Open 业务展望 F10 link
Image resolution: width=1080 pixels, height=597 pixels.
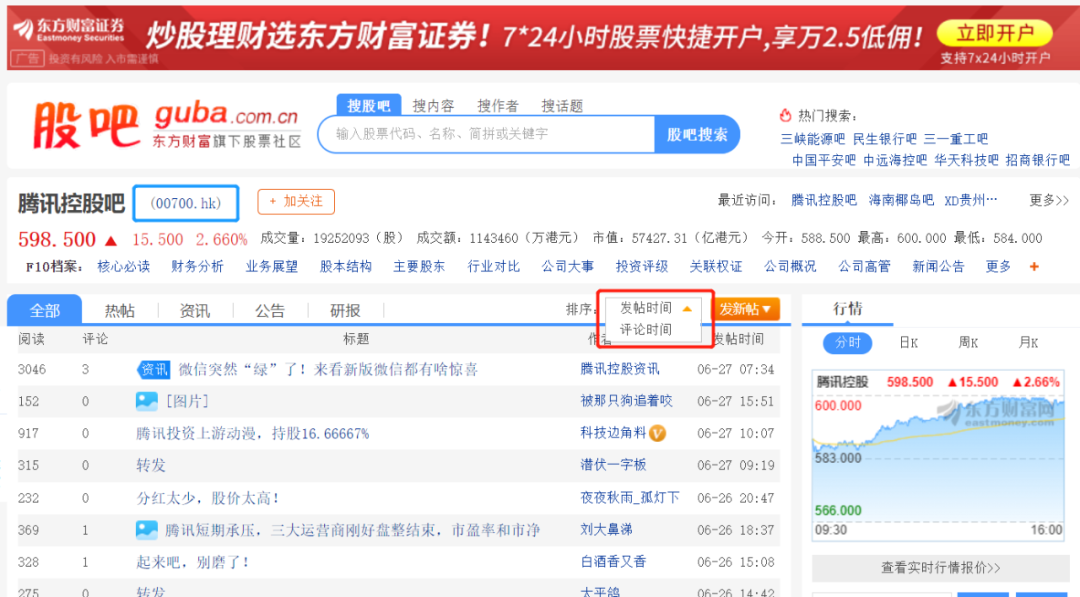click(x=271, y=266)
